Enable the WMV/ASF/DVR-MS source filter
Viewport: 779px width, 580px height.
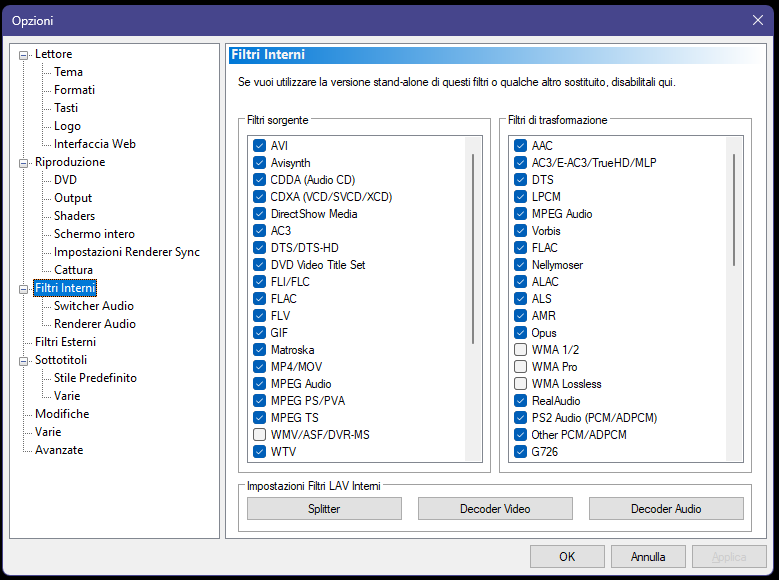click(x=259, y=434)
